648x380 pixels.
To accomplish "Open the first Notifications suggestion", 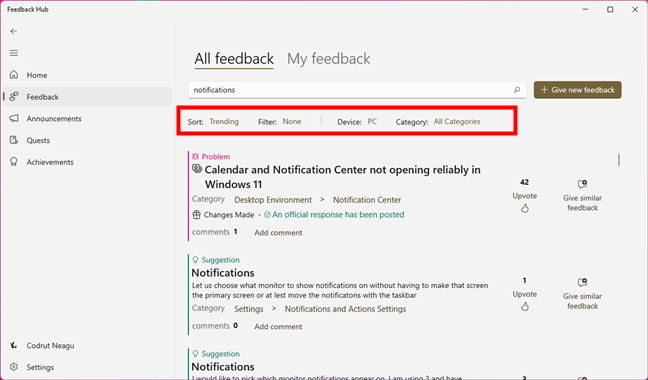I will 223,273.
